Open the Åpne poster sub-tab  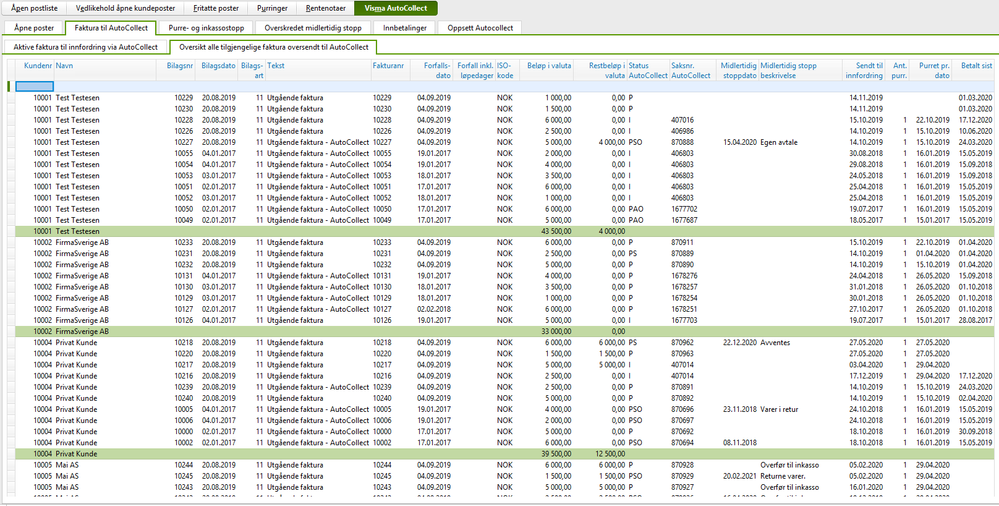point(32,28)
